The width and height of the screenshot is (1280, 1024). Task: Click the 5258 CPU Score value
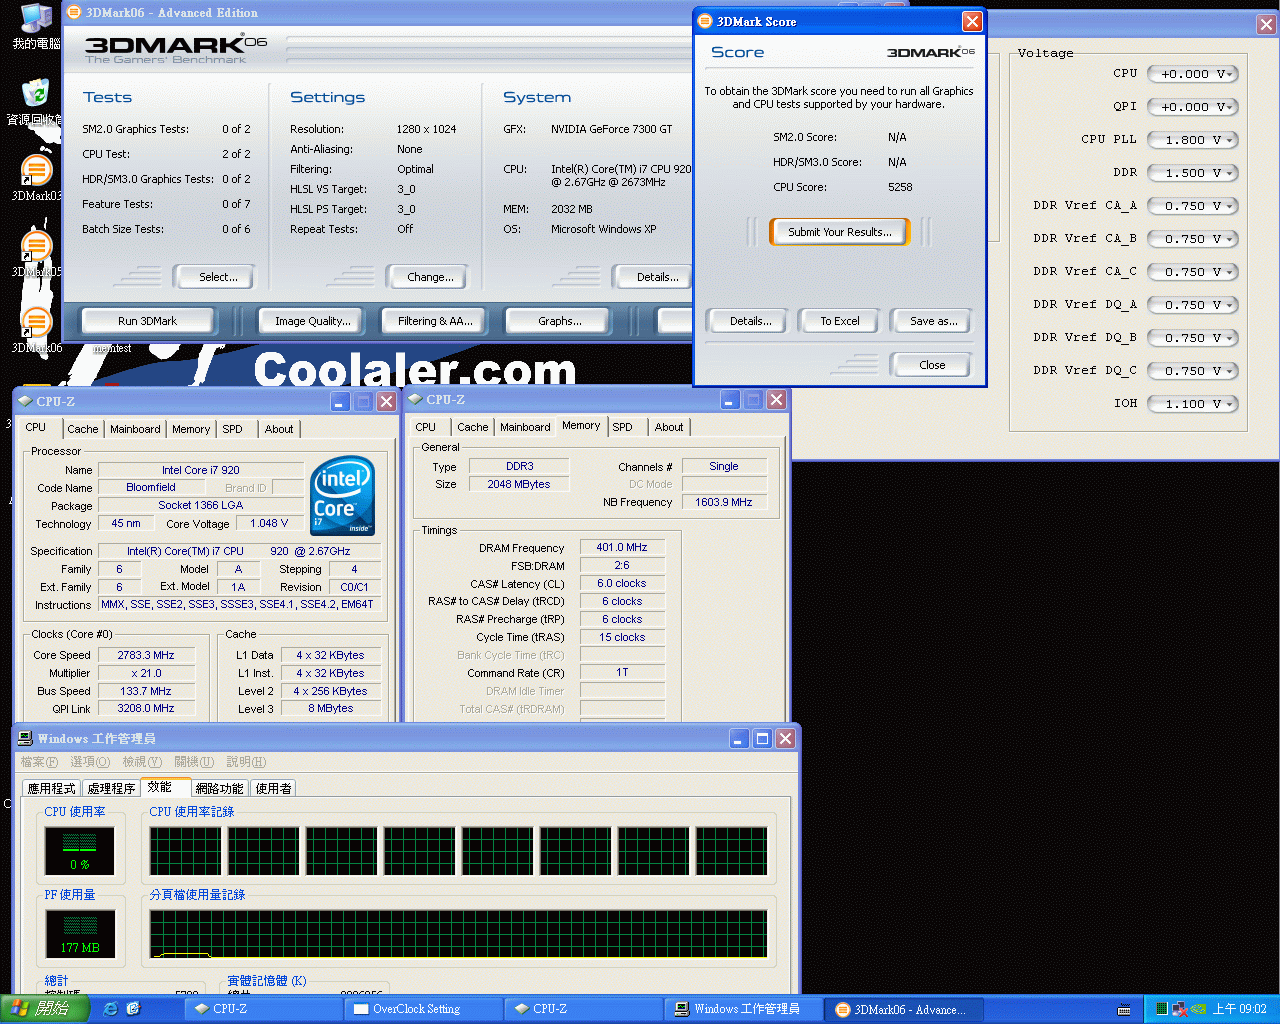tap(900, 187)
